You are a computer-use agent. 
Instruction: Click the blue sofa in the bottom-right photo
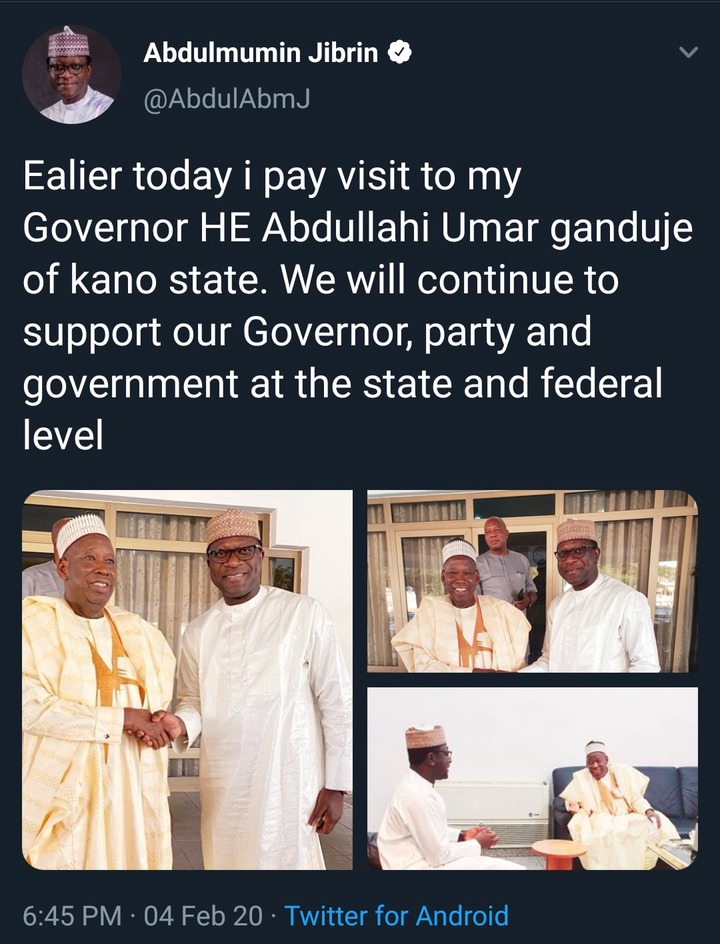point(670,790)
